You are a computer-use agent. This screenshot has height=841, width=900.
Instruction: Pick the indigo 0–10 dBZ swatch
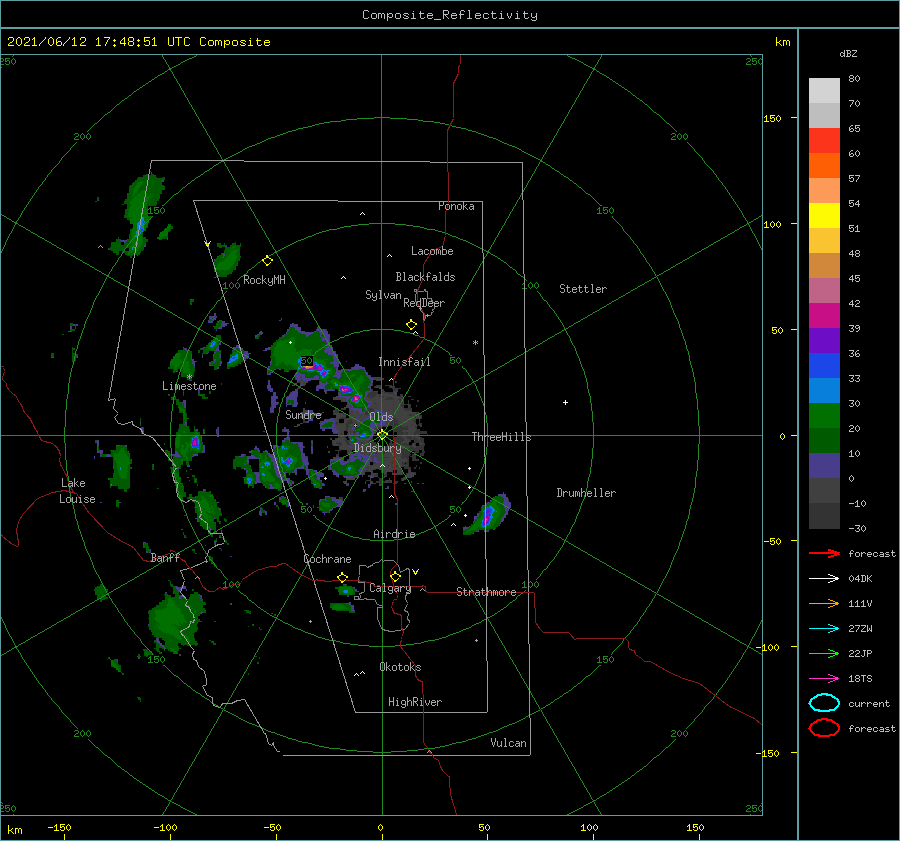[x=824, y=466]
